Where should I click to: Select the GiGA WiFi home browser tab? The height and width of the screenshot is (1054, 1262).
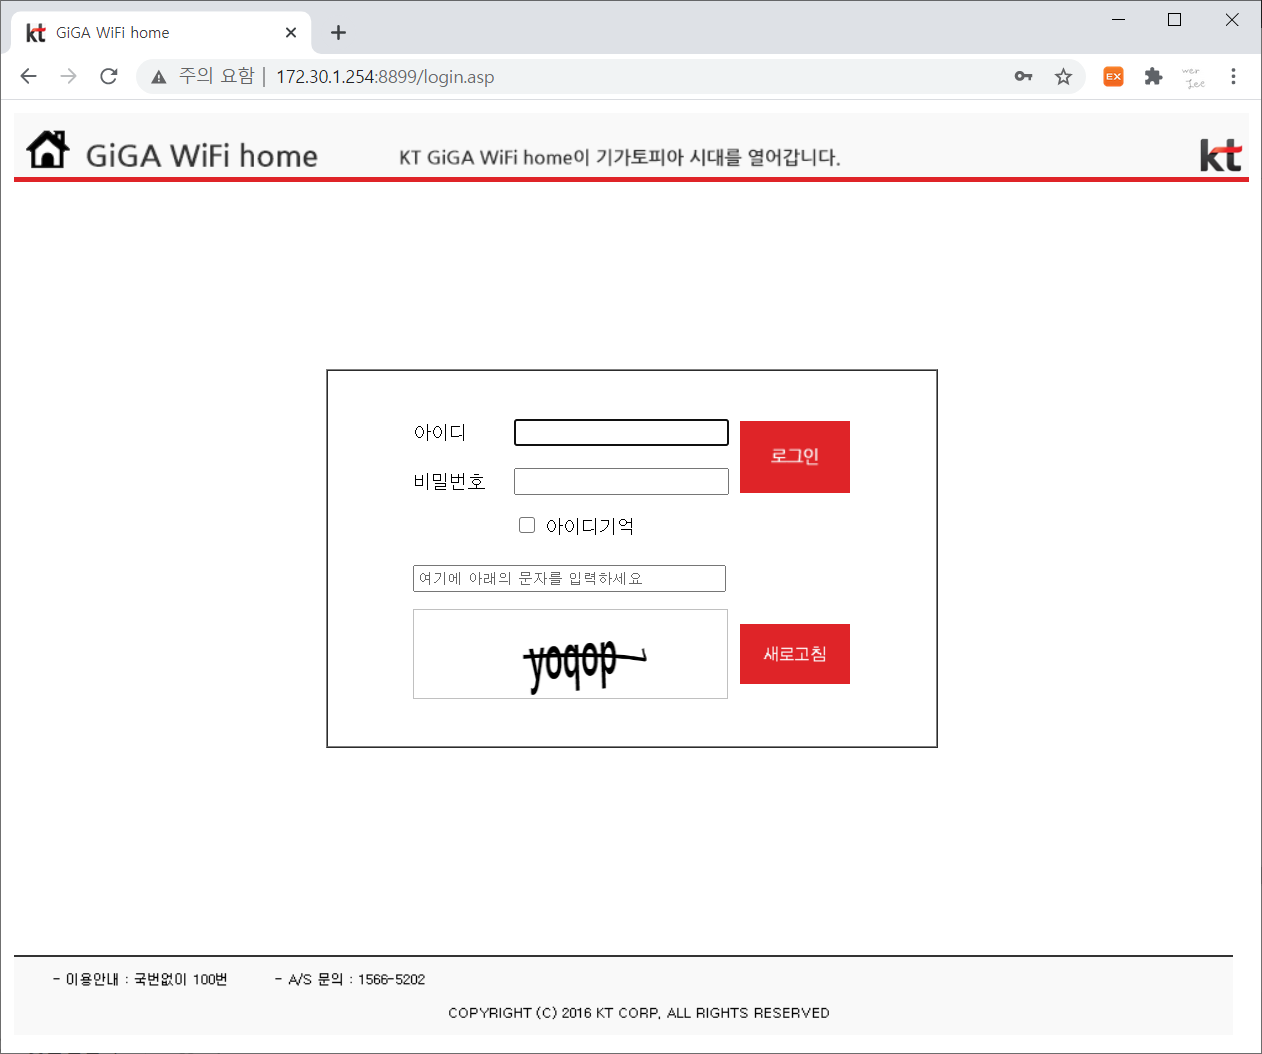point(161,33)
